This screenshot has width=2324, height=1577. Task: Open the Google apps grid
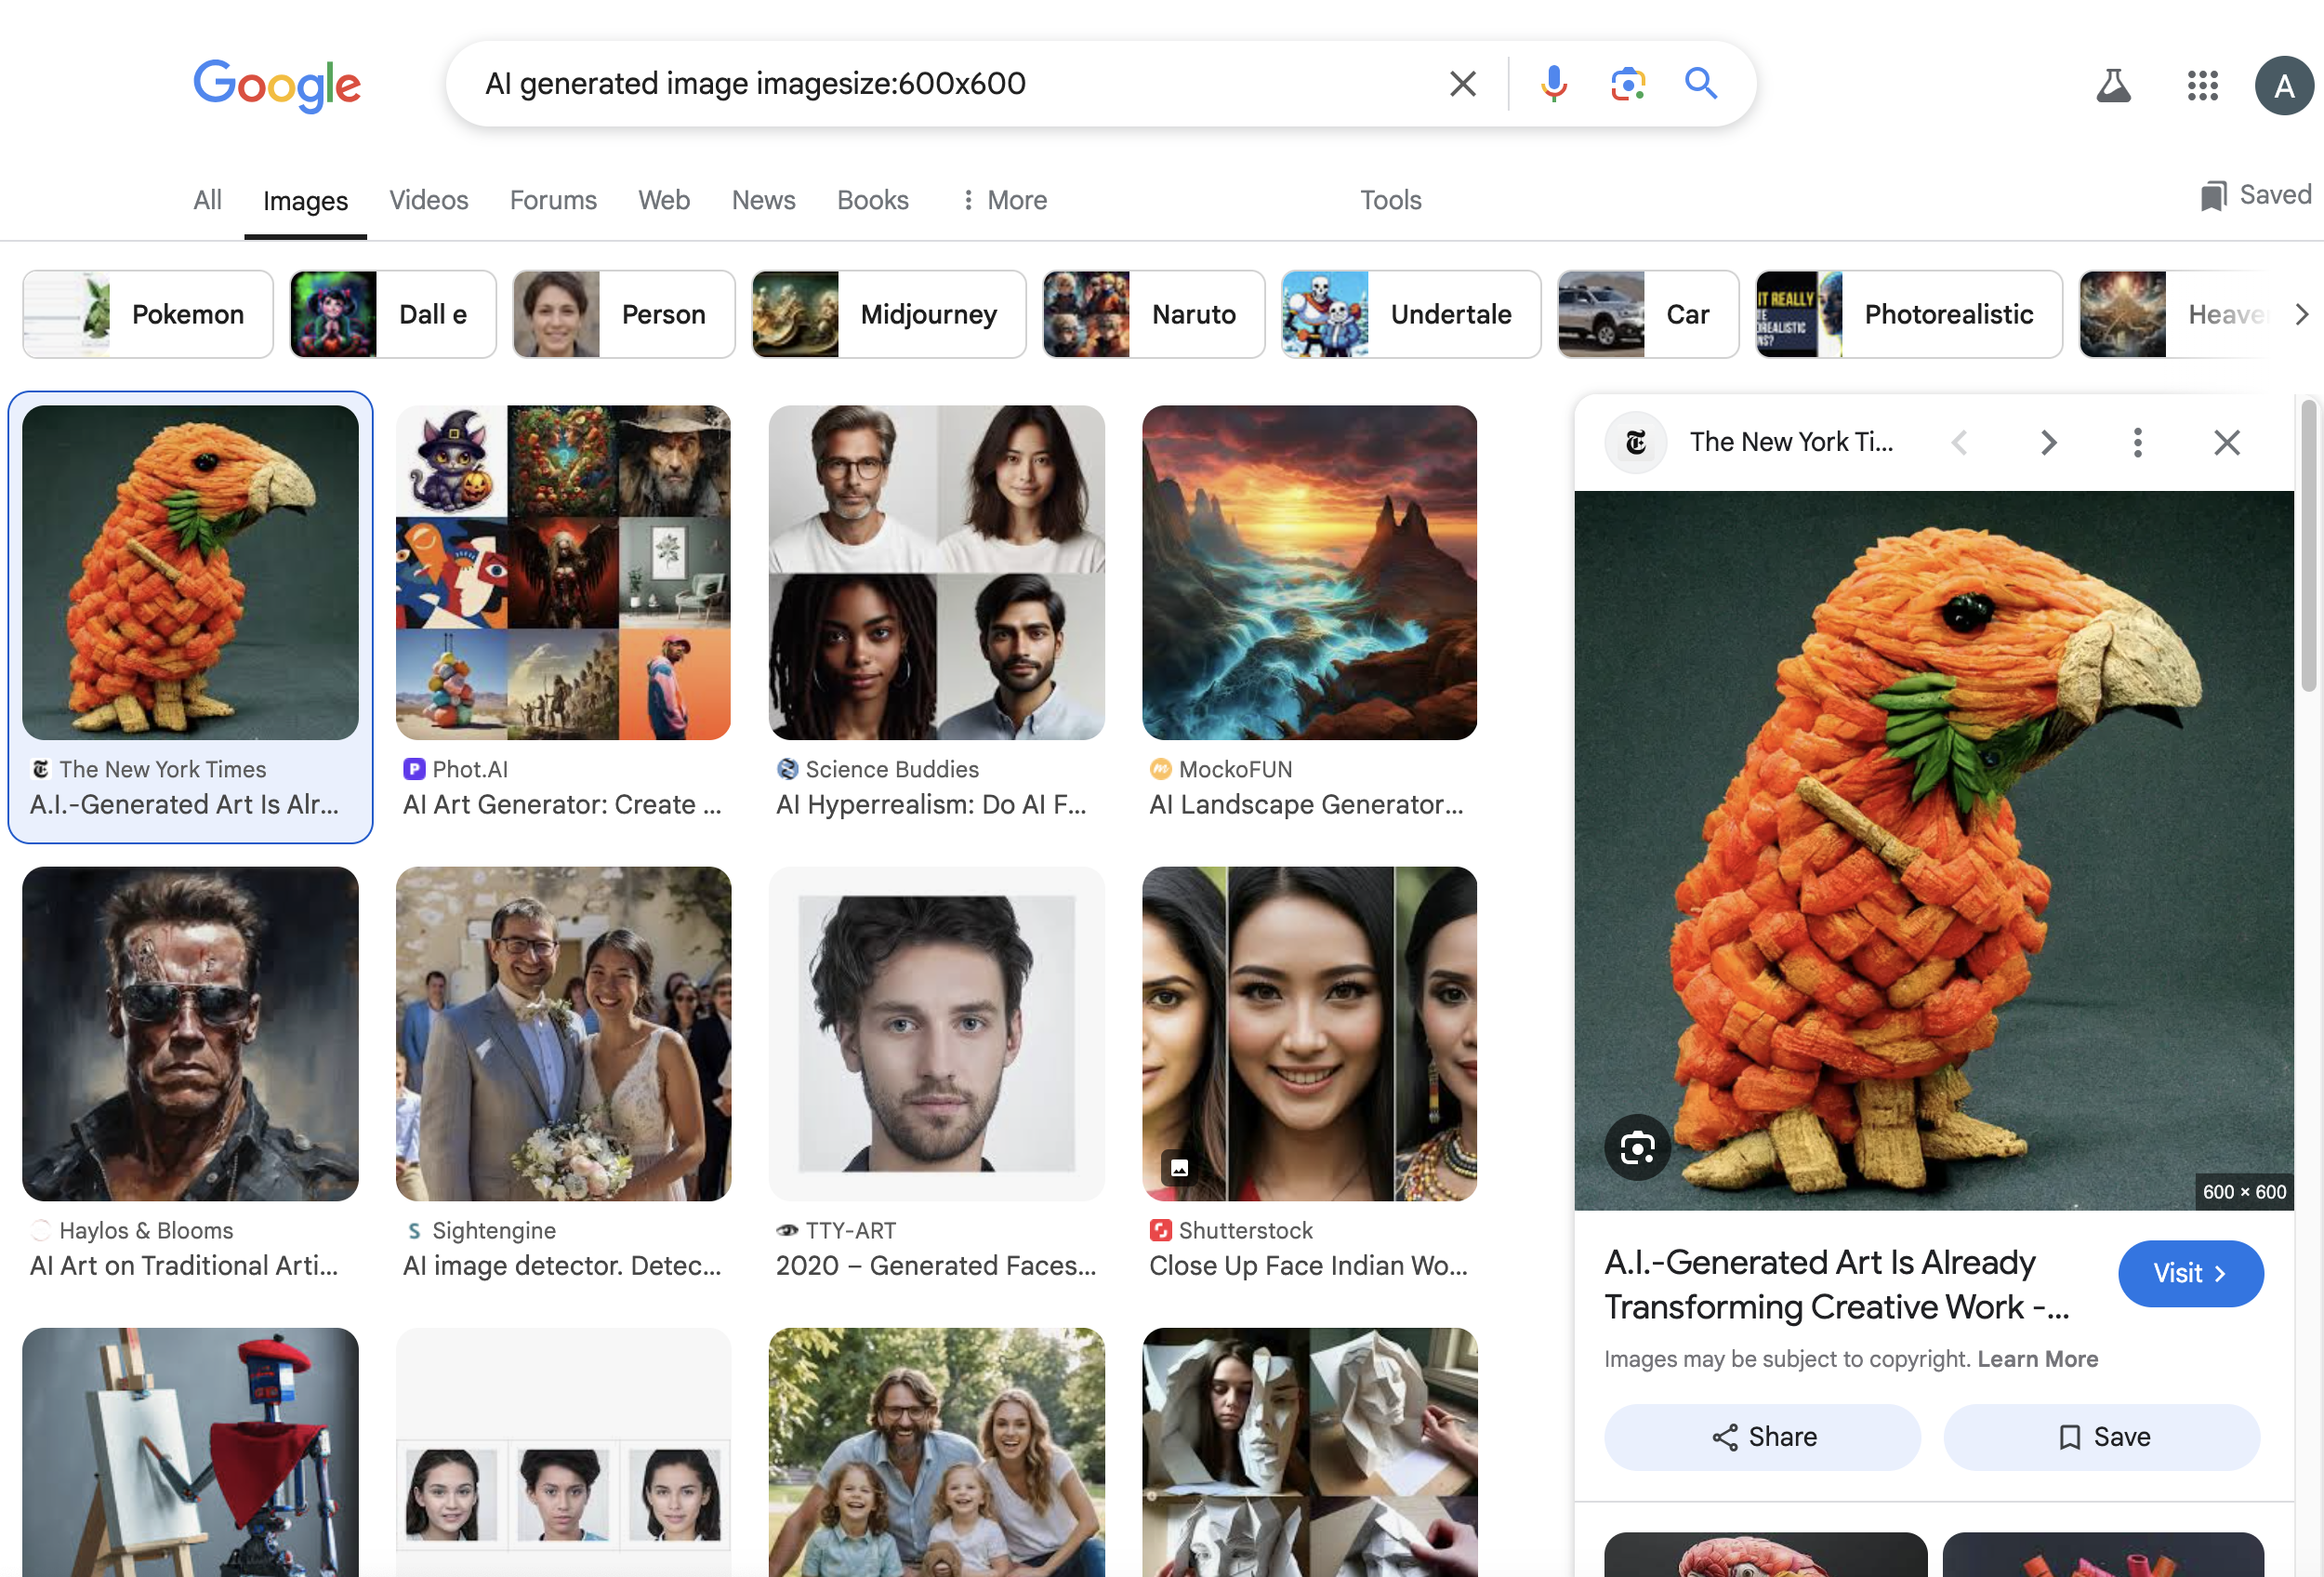point(2202,85)
